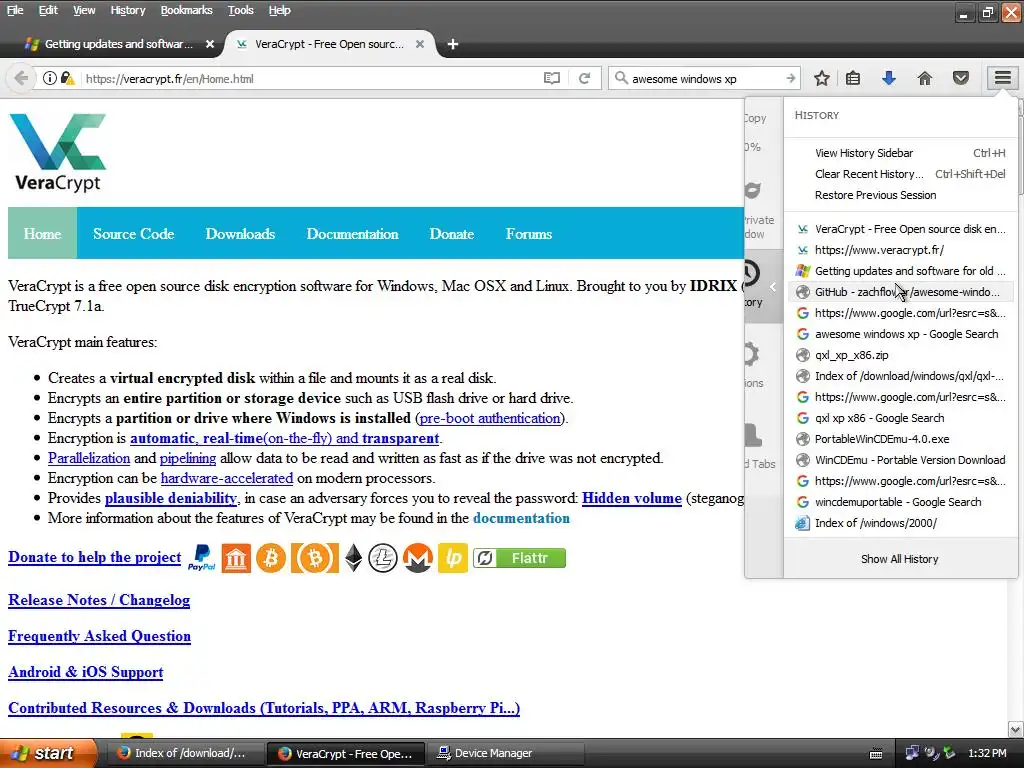Open Frequently Asked Question link
The image size is (1024, 768).
99,635
